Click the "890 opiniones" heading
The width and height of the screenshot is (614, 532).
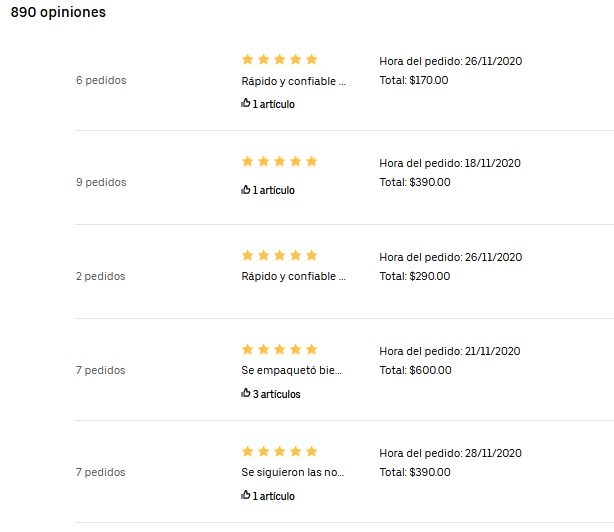[x=58, y=14]
